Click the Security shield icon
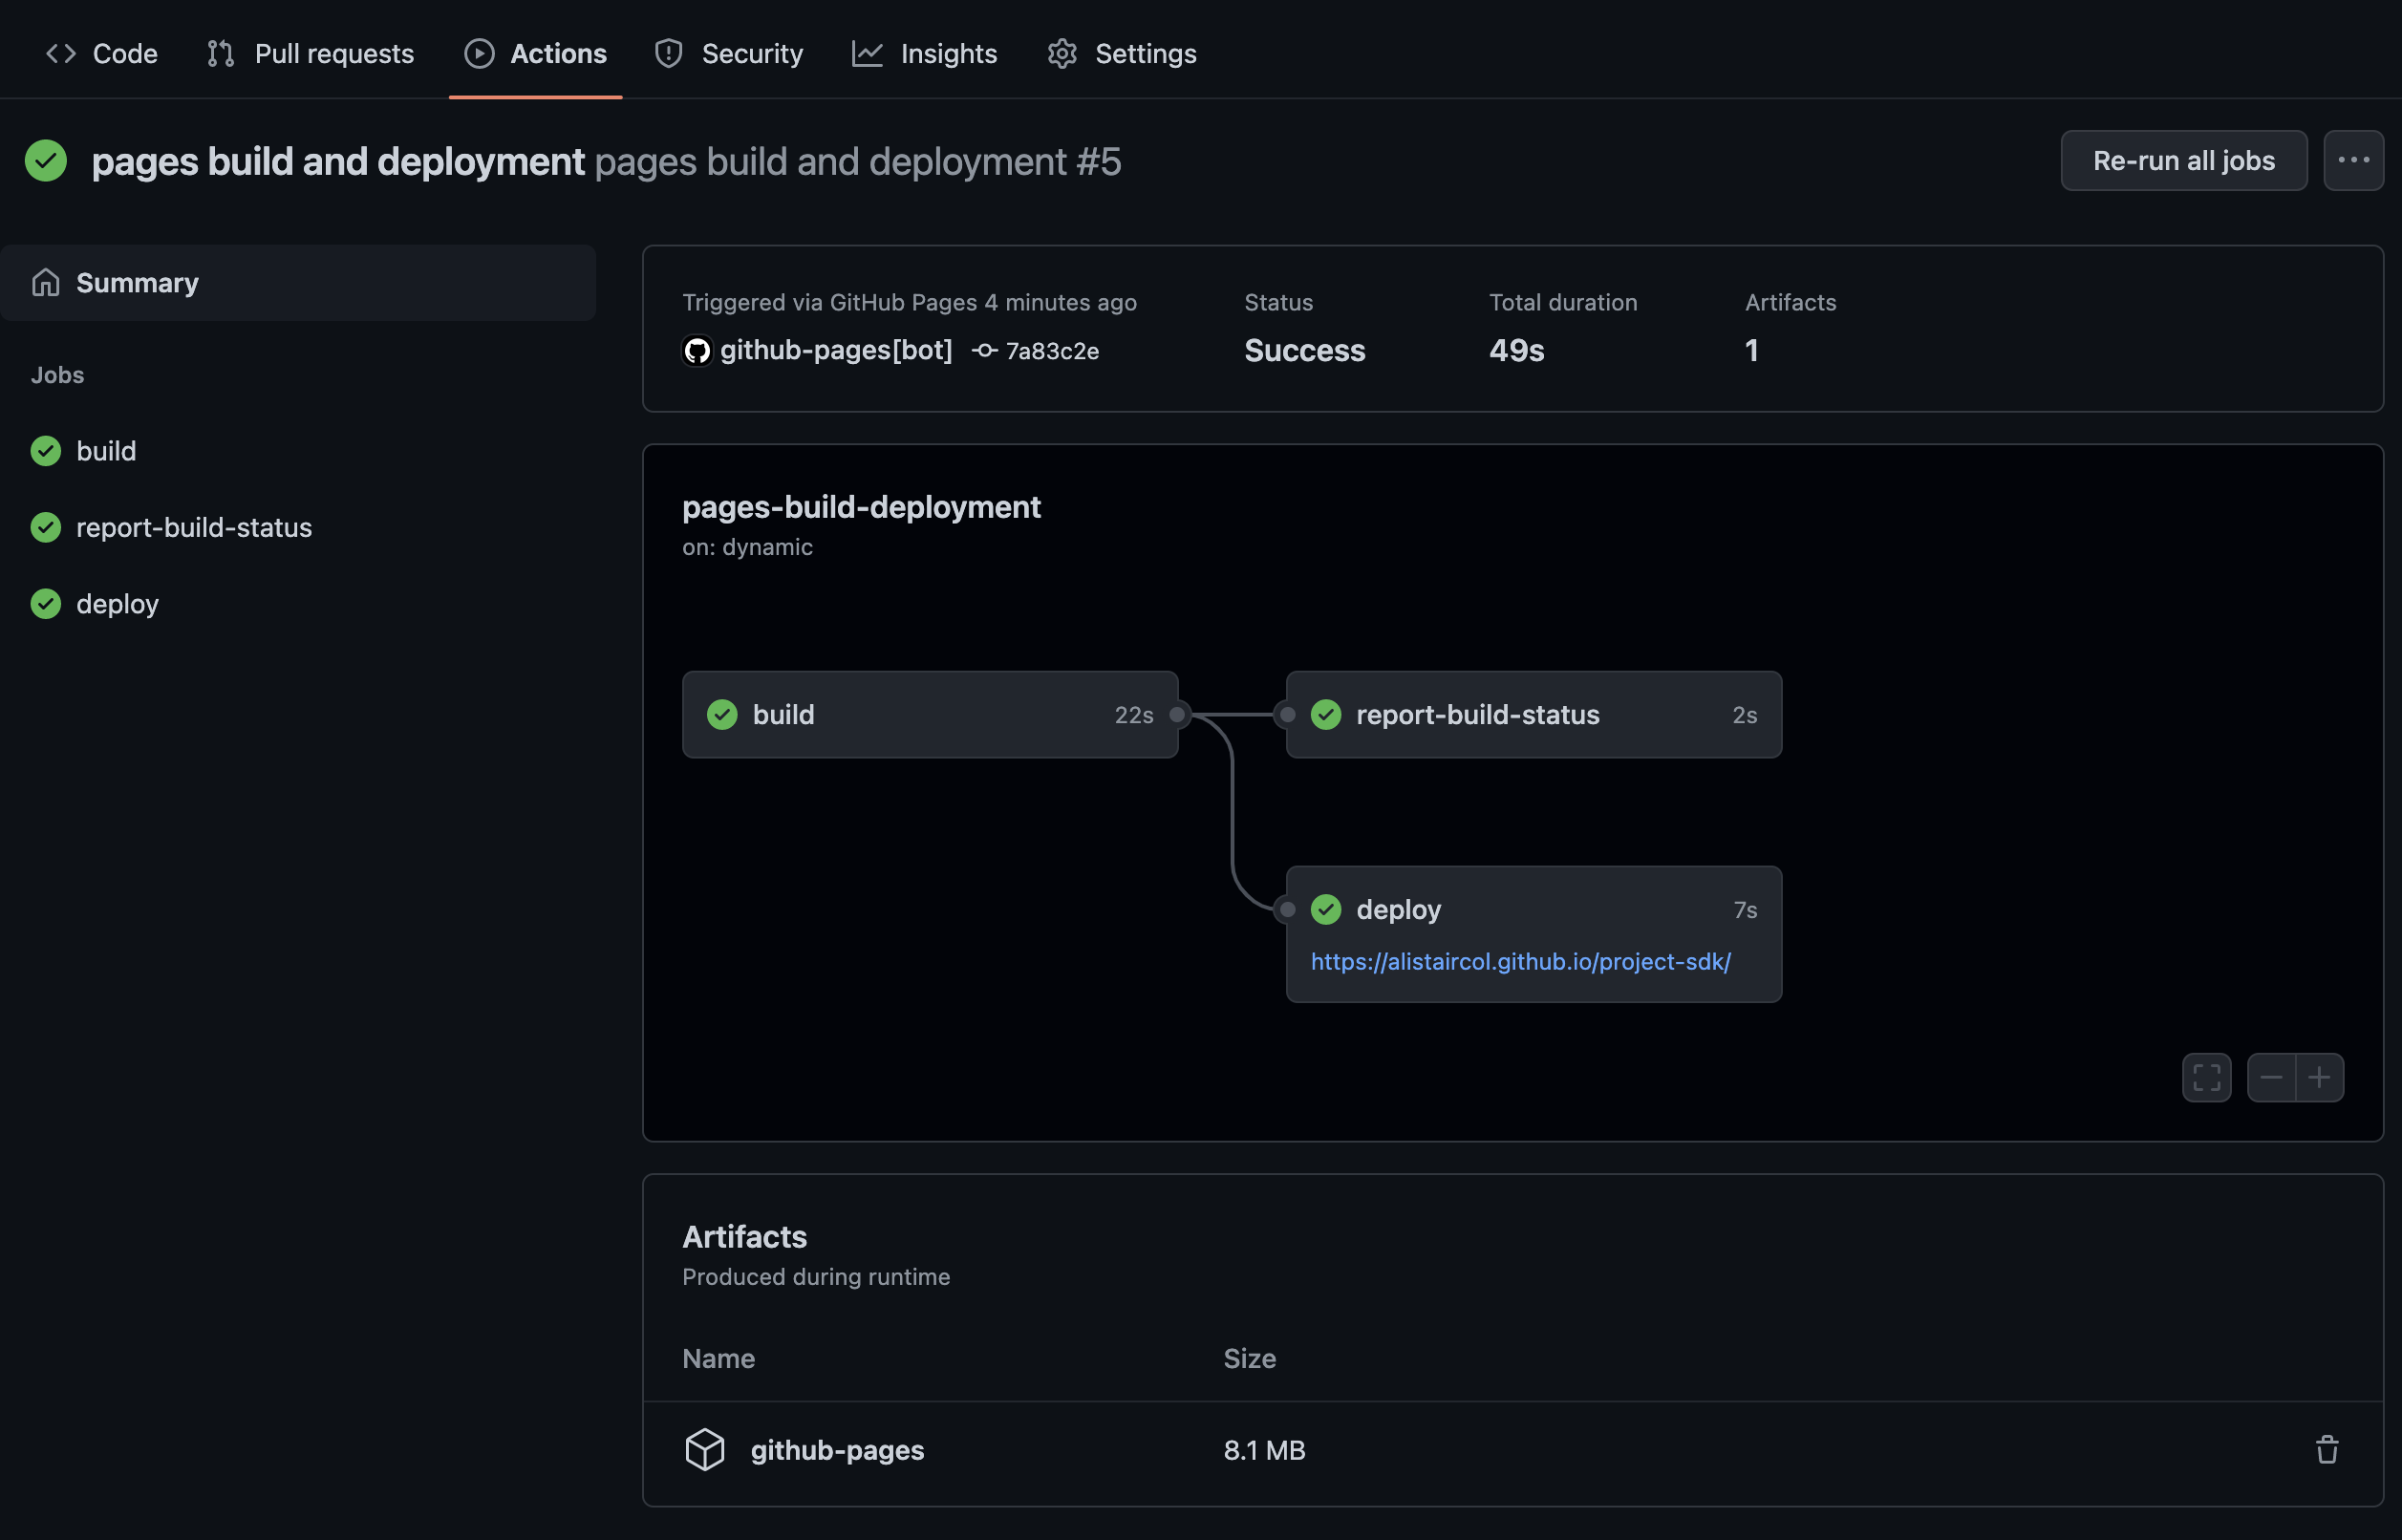The image size is (2402, 1540). click(x=669, y=53)
